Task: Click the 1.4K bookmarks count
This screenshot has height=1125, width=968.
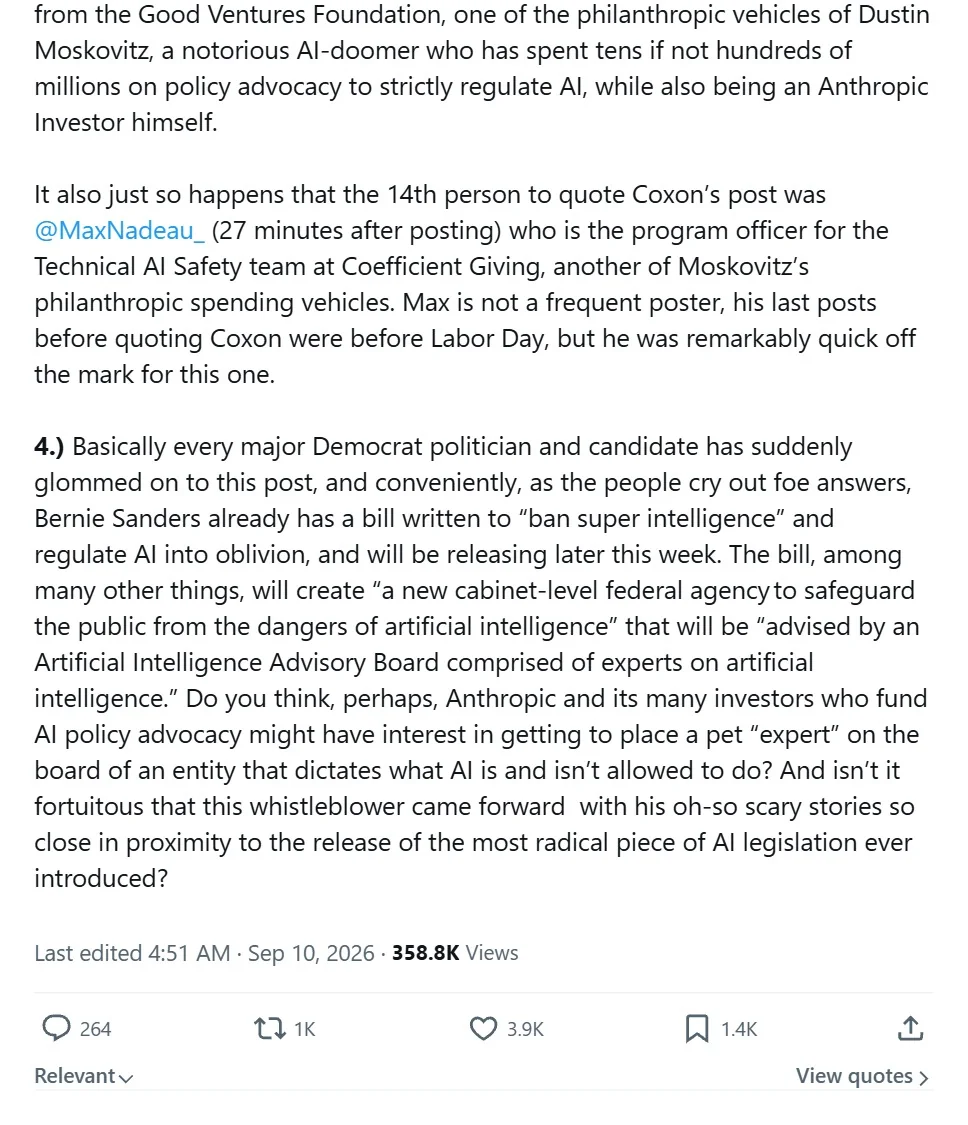Action: pyautogui.click(x=739, y=1029)
